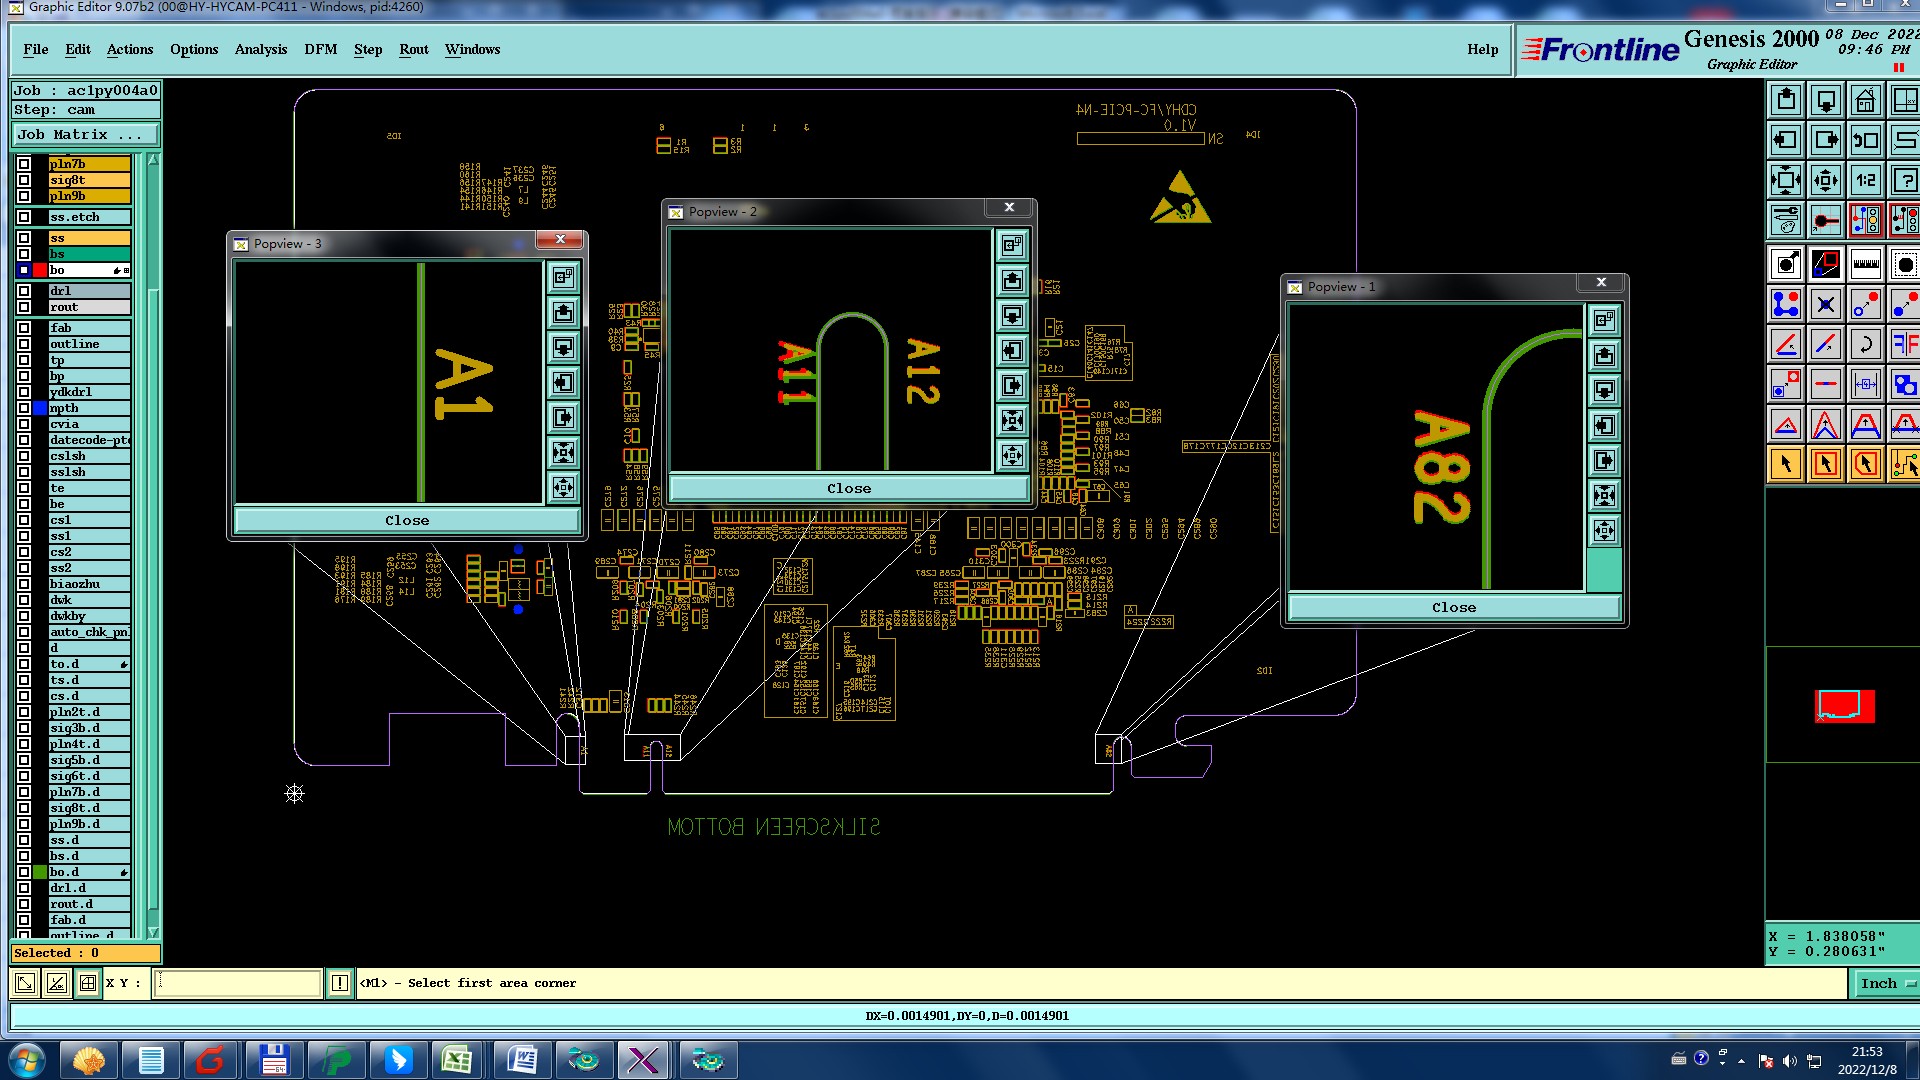Click the dimension measurement tool icon

[1865, 384]
